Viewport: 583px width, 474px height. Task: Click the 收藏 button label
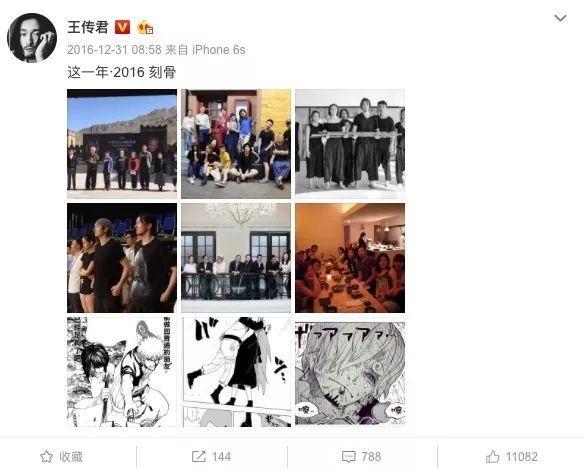coord(71,457)
